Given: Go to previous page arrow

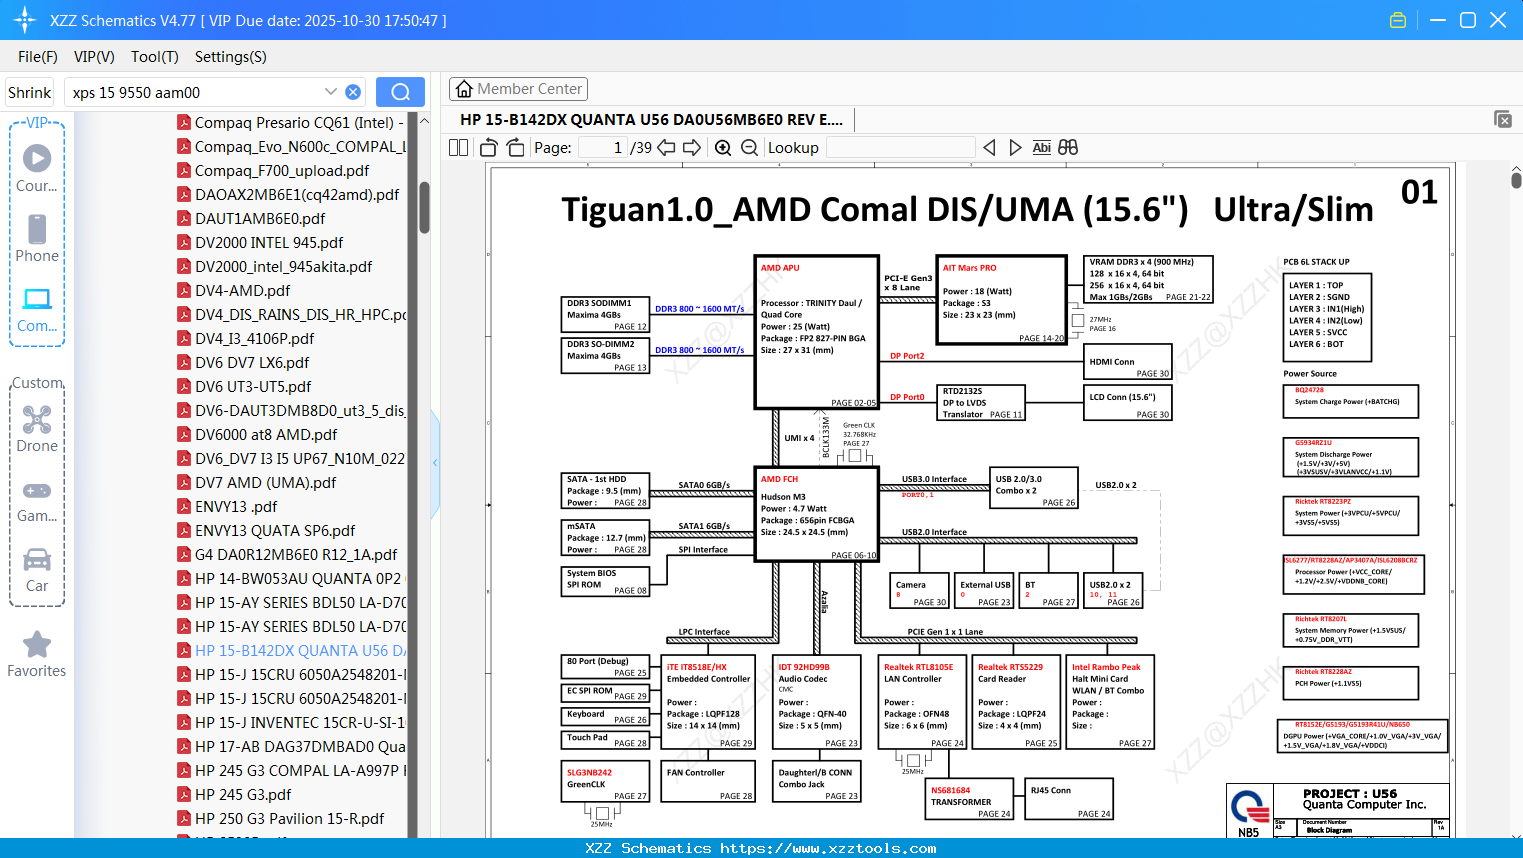Looking at the screenshot, I should 666,148.
